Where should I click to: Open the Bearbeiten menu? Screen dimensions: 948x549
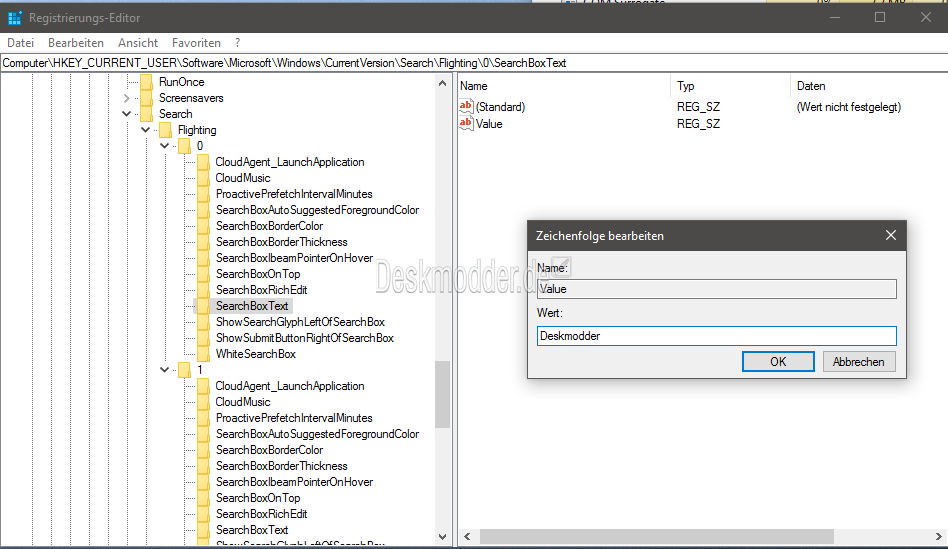76,43
